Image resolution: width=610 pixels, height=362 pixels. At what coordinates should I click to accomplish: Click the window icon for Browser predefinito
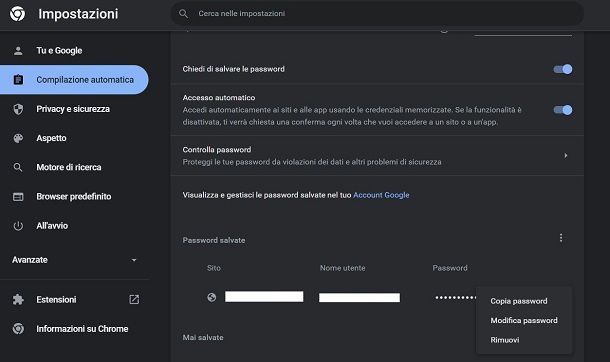18,197
